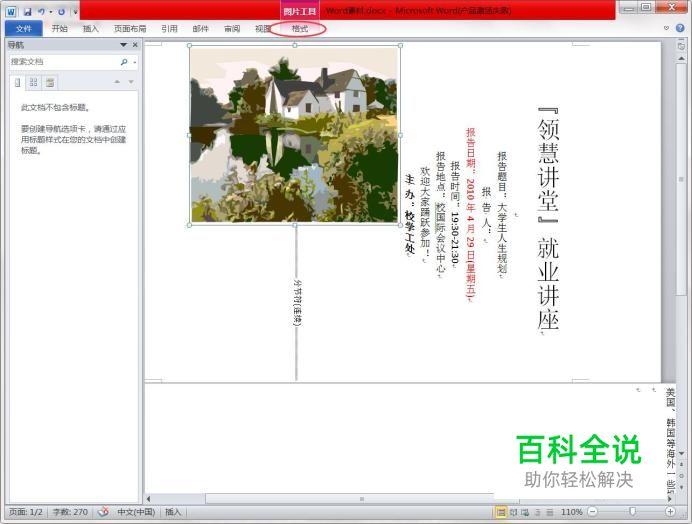The image size is (692, 524).
Task: Click the Word application icon in title bar
Action: pyautogui.click(x=11, y=11)
